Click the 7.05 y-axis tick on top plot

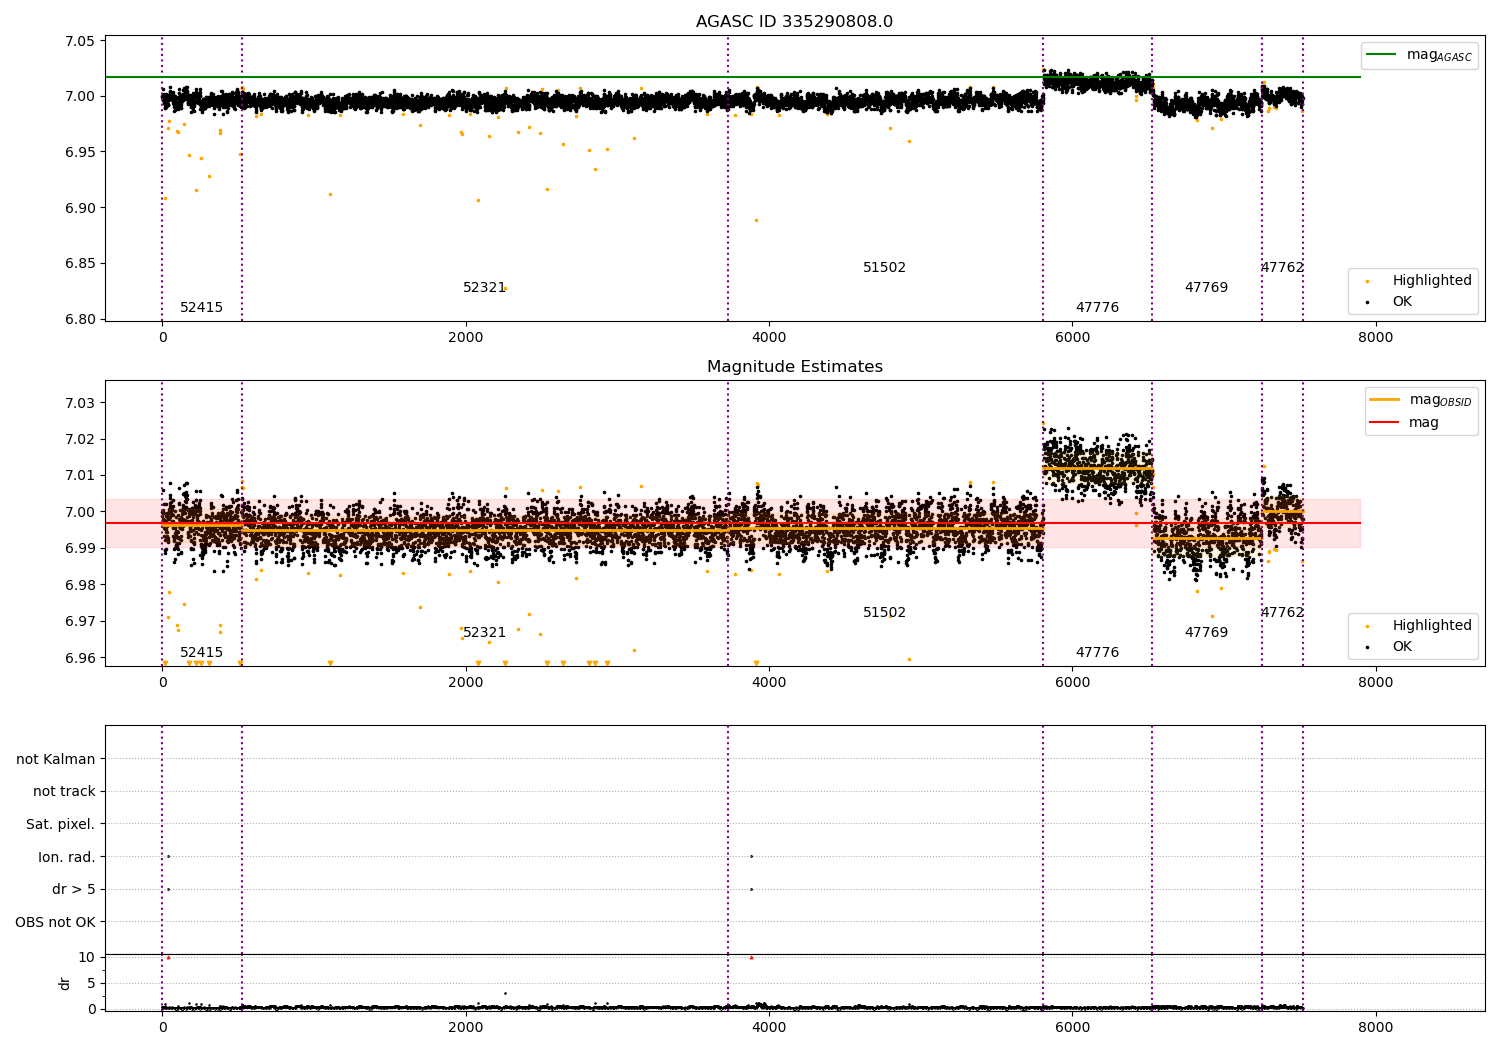coord(80,41)
